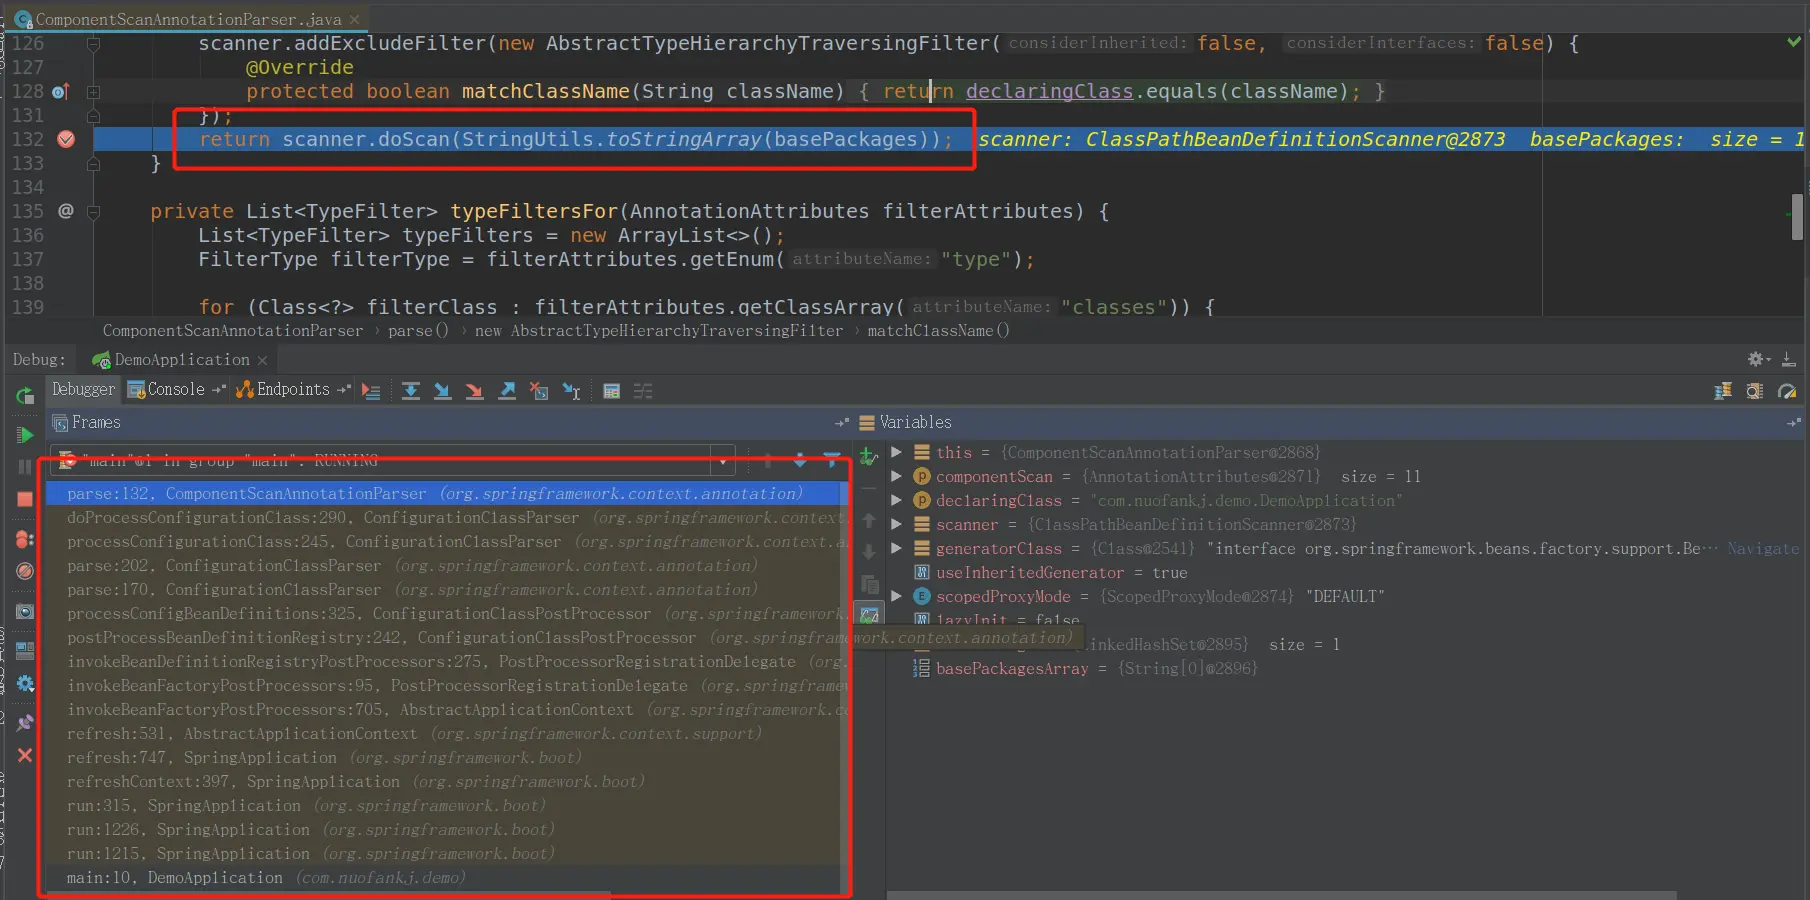Screen dimensions: 1810x900
Task: Click the Step Out icon
Action: [x=507, y=391]
